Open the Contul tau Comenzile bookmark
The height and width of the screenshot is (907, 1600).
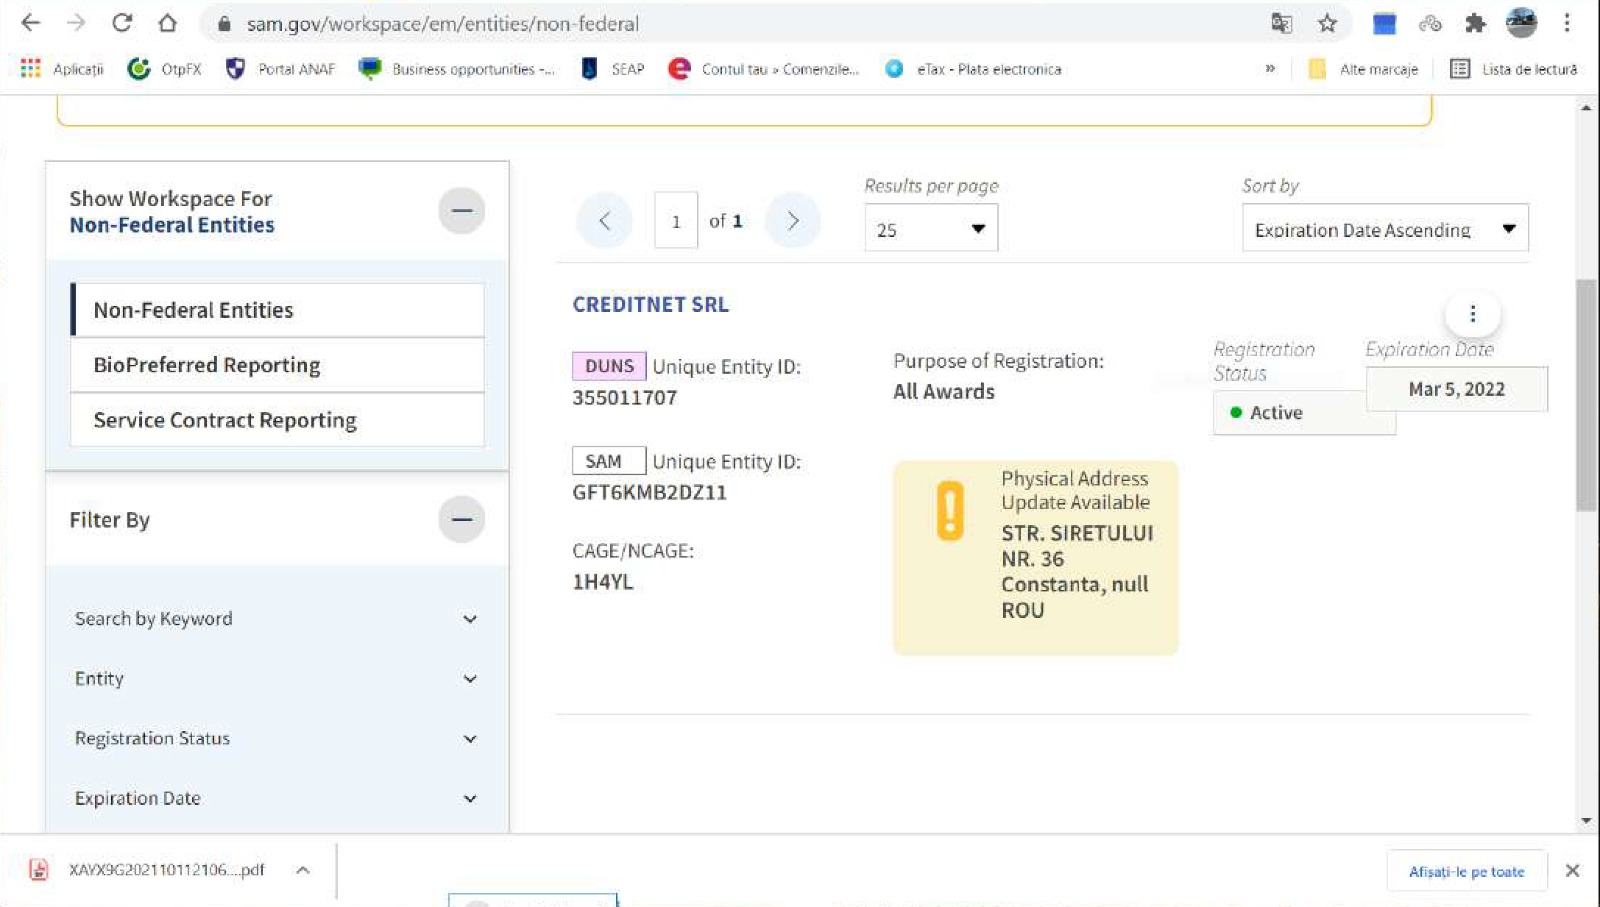pos(764,69)
